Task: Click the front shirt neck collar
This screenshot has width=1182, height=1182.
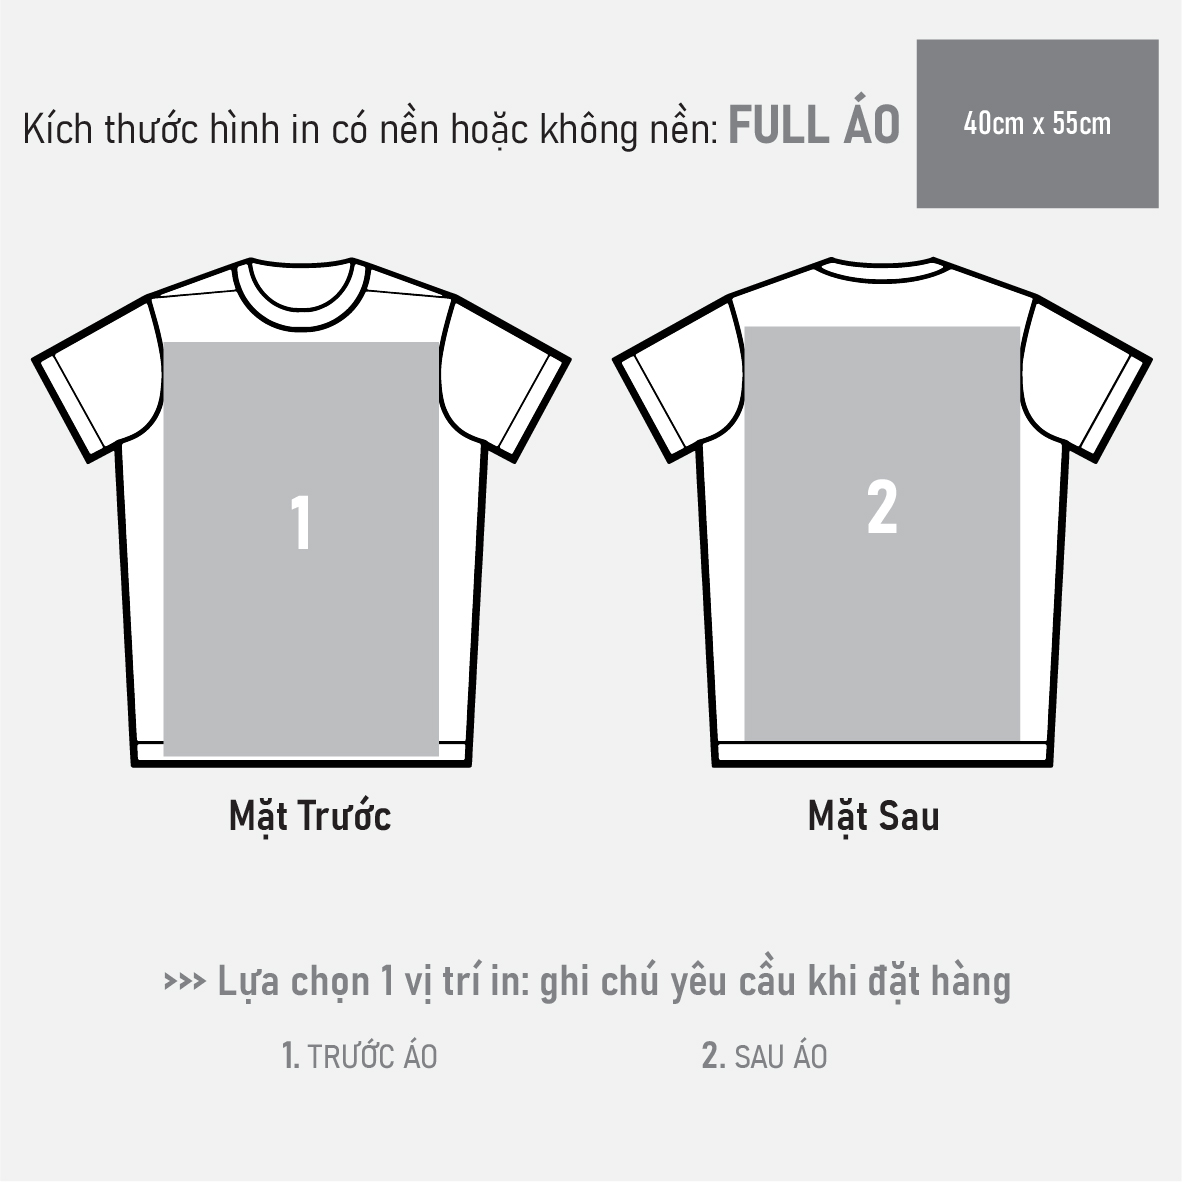Action: (x=302, y=296)
